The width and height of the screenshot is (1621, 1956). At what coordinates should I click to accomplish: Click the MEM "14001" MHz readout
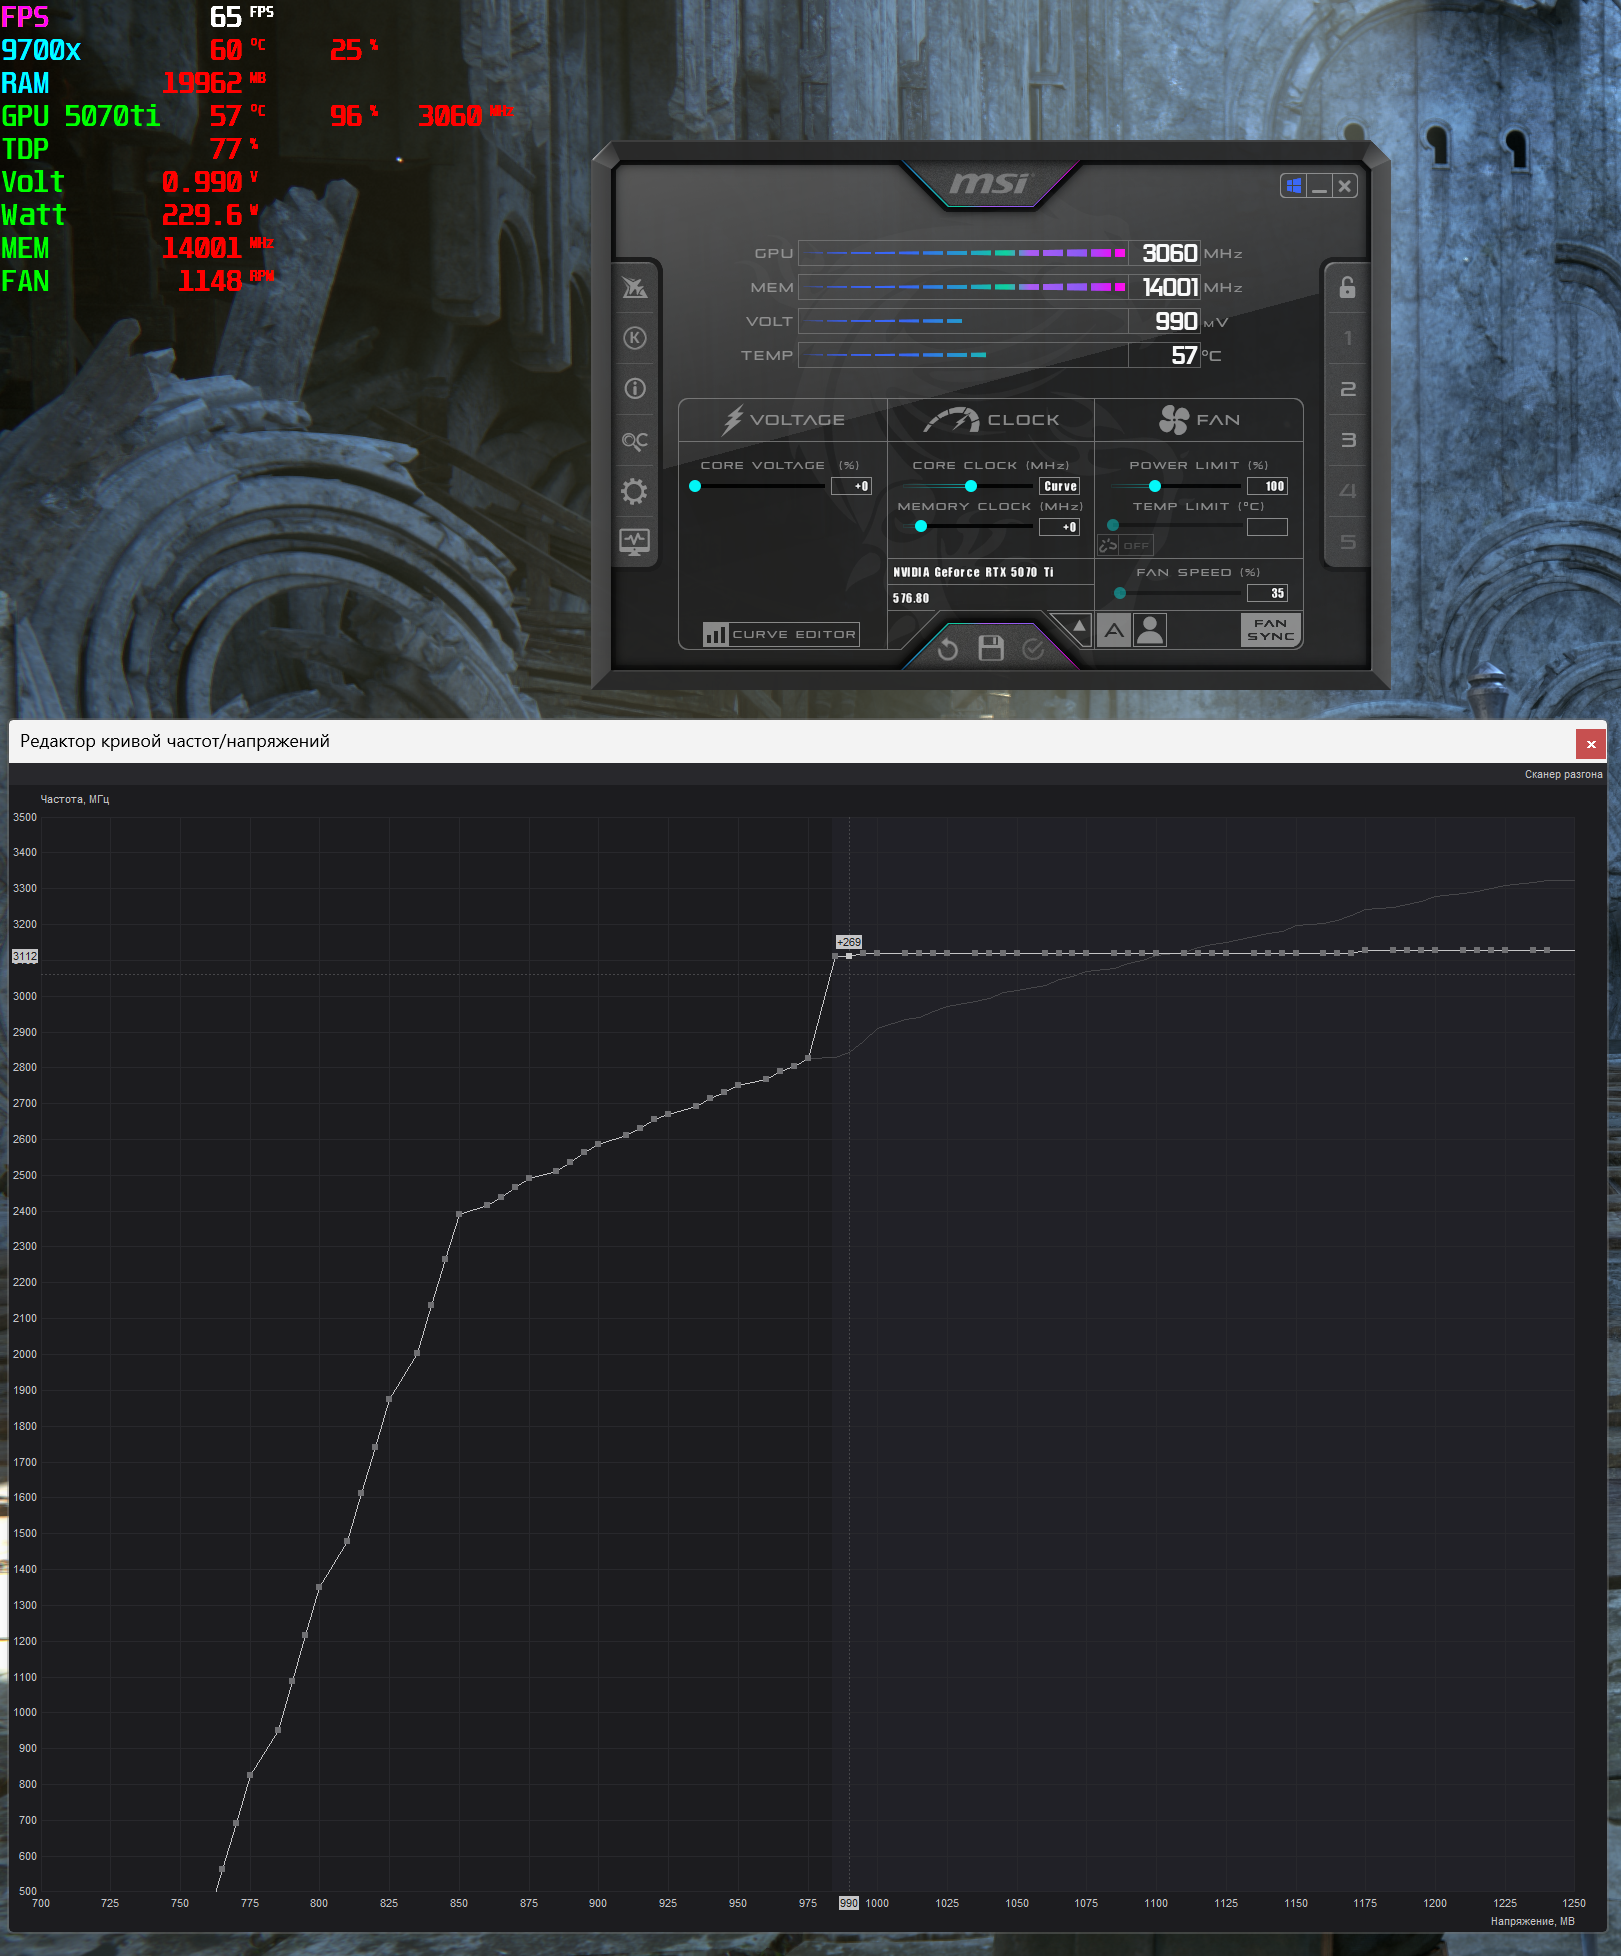1170,287
